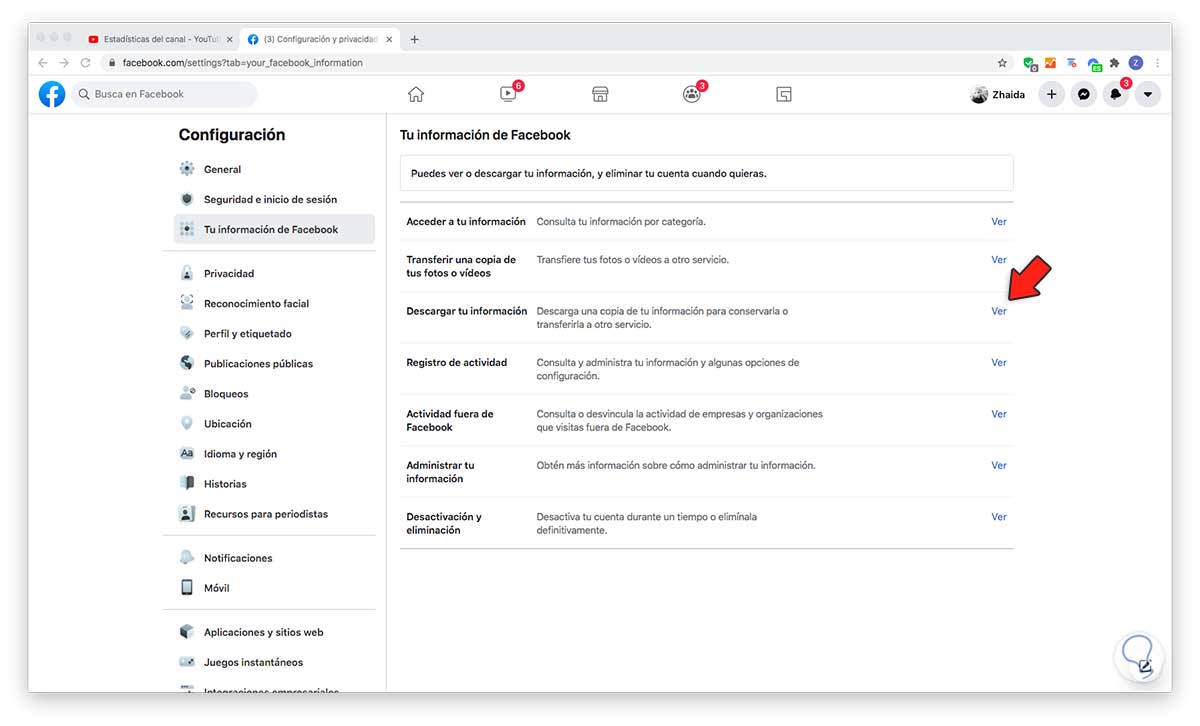Expand the account dropdown arrow
Viewport: 1200px width, 726px height.
pos(1147,94)
